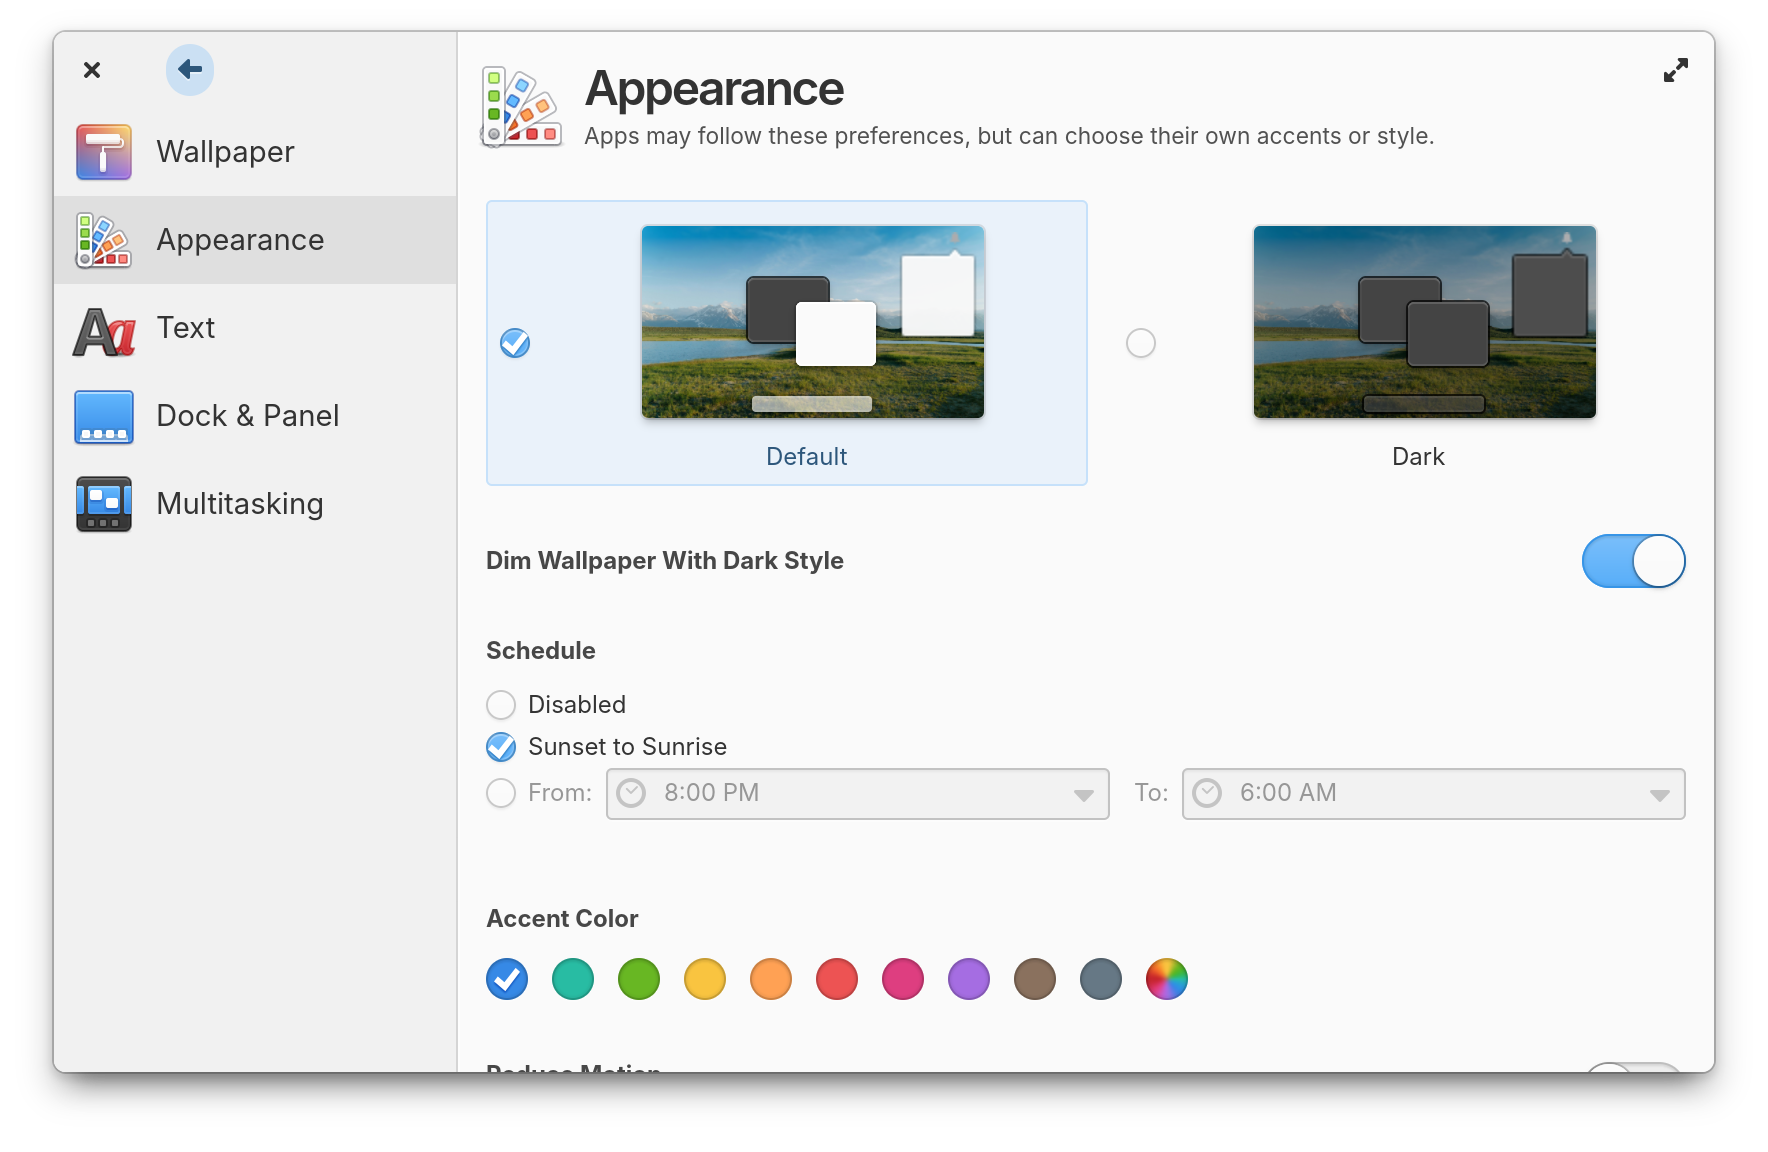Click the Wallpaper paint roller icon
Viewport: 1768px width, 1152px height.
tap(104, 152)
